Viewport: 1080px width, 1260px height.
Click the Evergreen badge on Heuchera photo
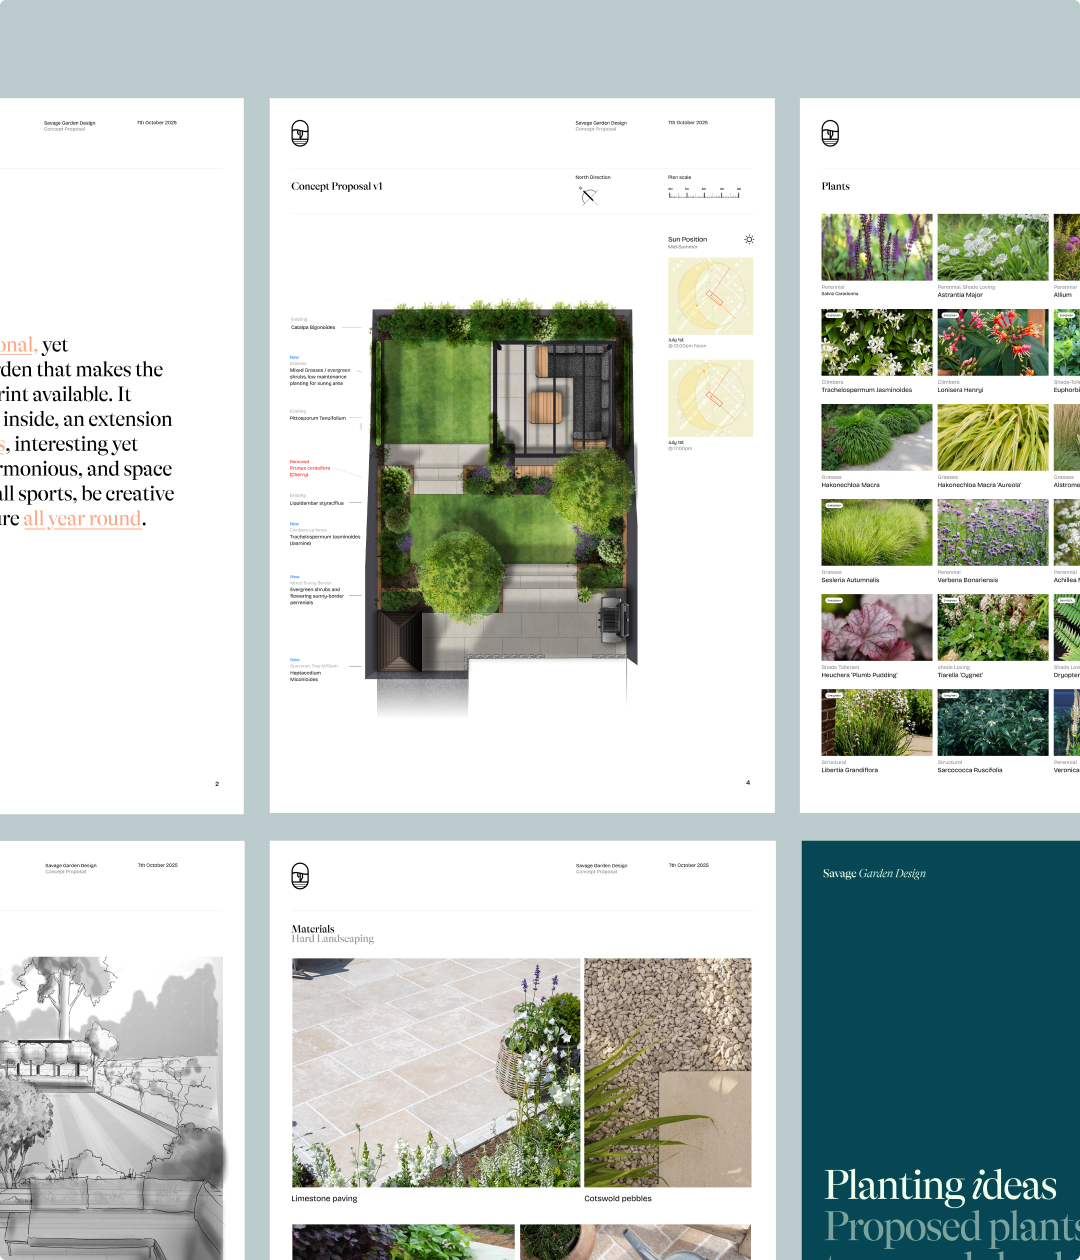click(x=834, y=601)
